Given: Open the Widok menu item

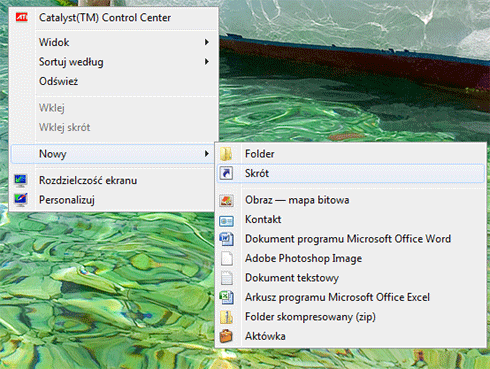Looking at the screenshot, I should (114, 42).
